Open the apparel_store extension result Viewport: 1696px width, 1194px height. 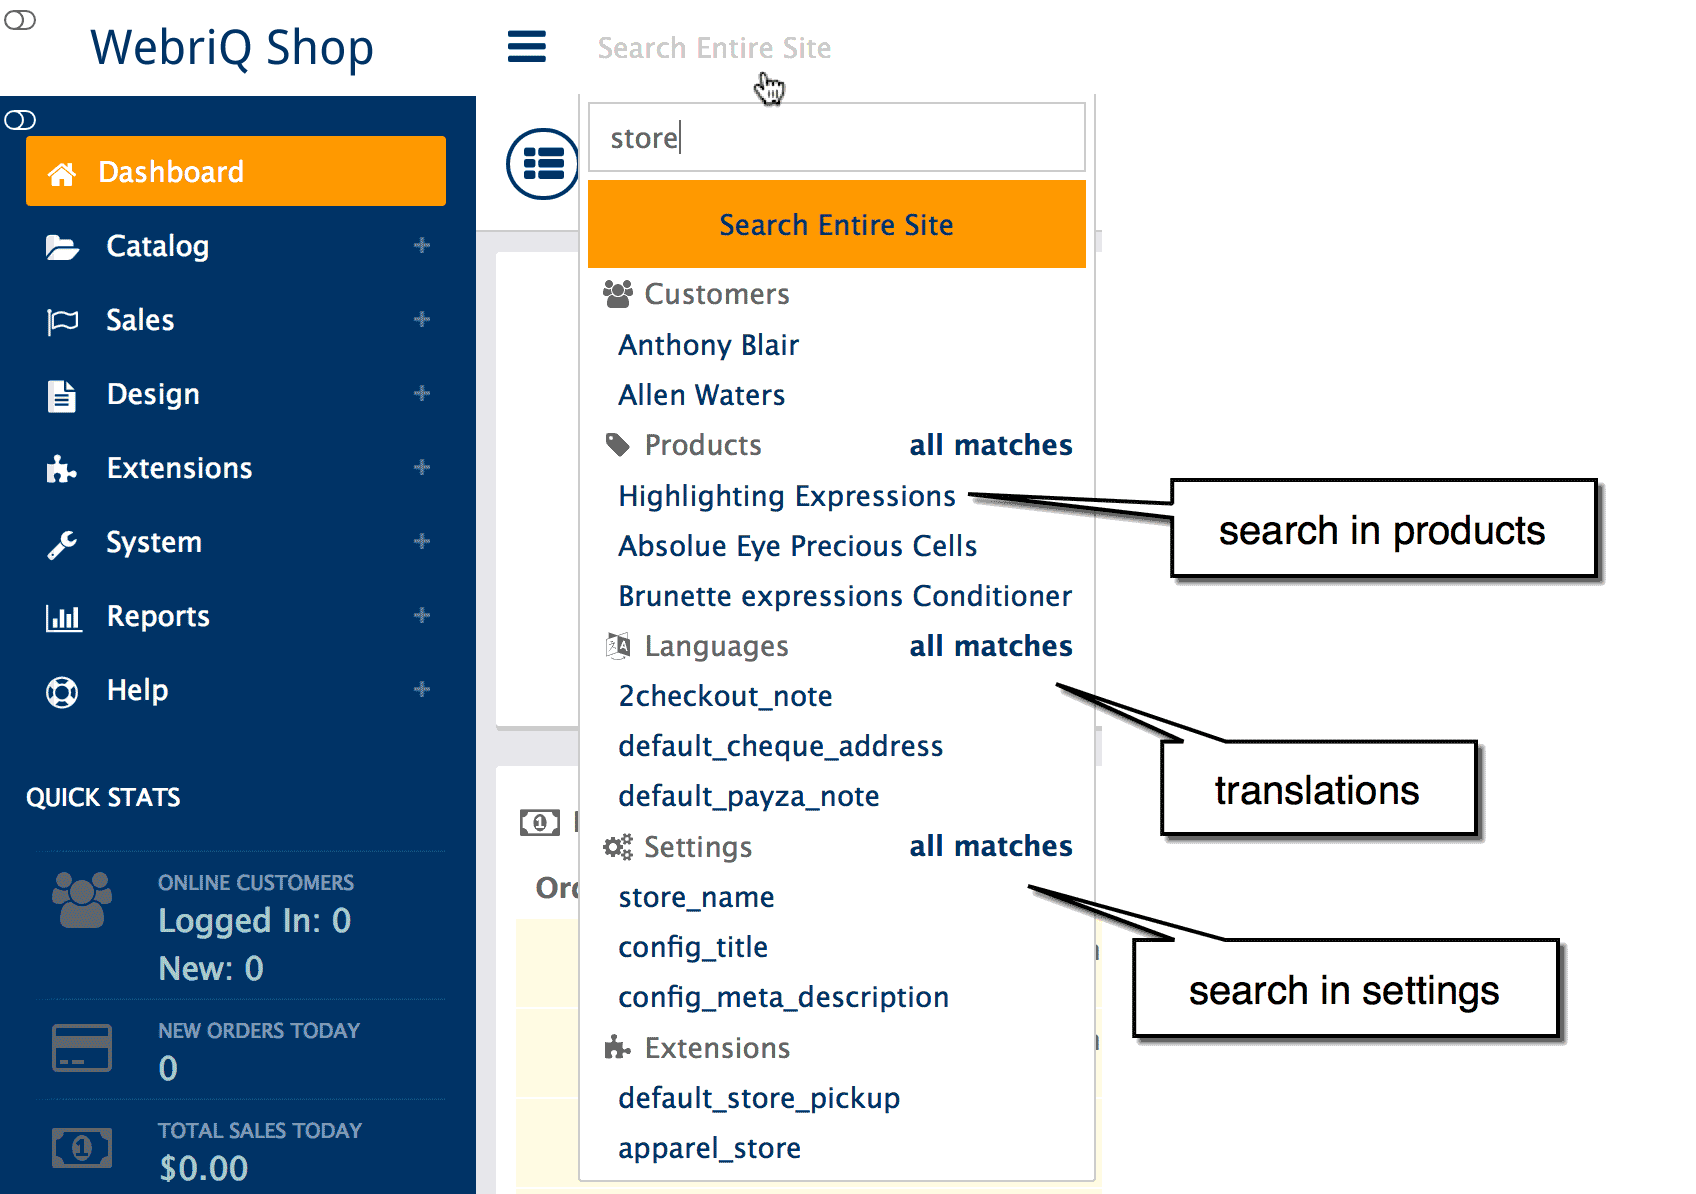point(710,1148)
